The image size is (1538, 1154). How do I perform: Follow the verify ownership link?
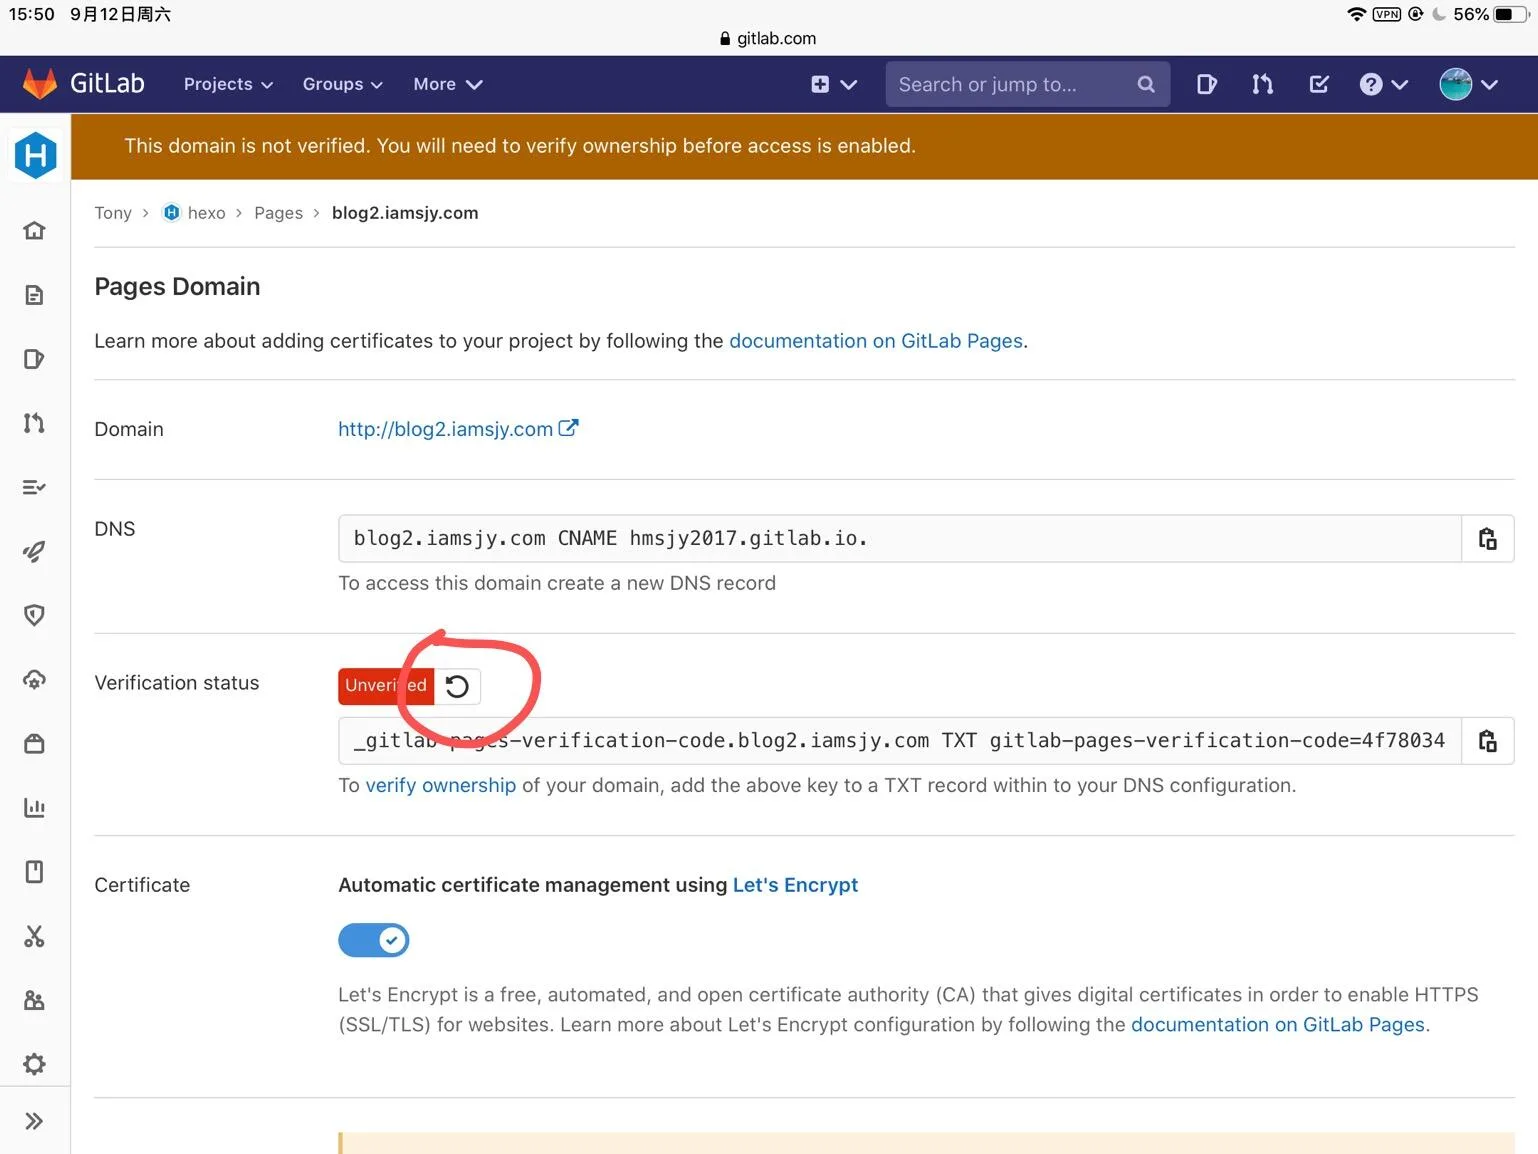[x=441, y=786]
